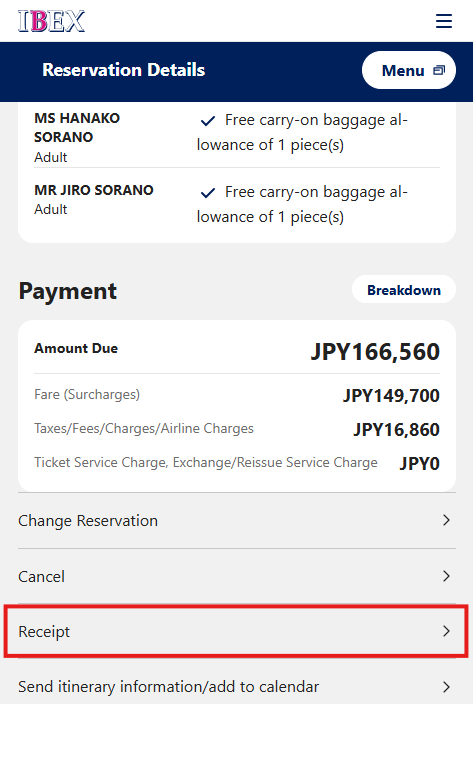The image size is (473, 760).
Task: Click passenger MR JIRO SORANO
Action: 94,190
